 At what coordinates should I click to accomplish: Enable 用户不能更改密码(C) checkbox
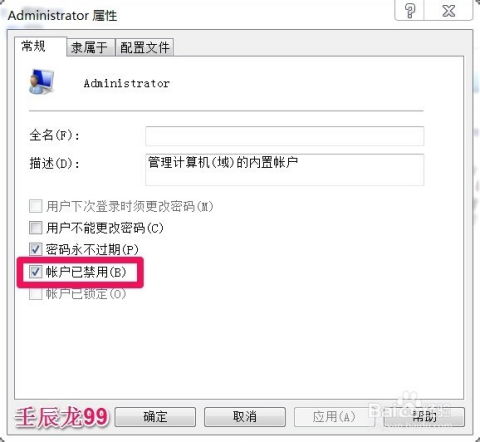coord(36,228)
